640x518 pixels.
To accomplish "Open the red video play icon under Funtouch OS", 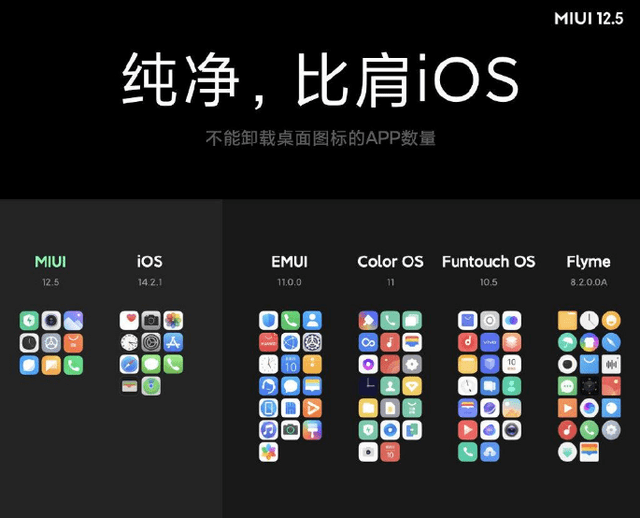I will point(468,430).
